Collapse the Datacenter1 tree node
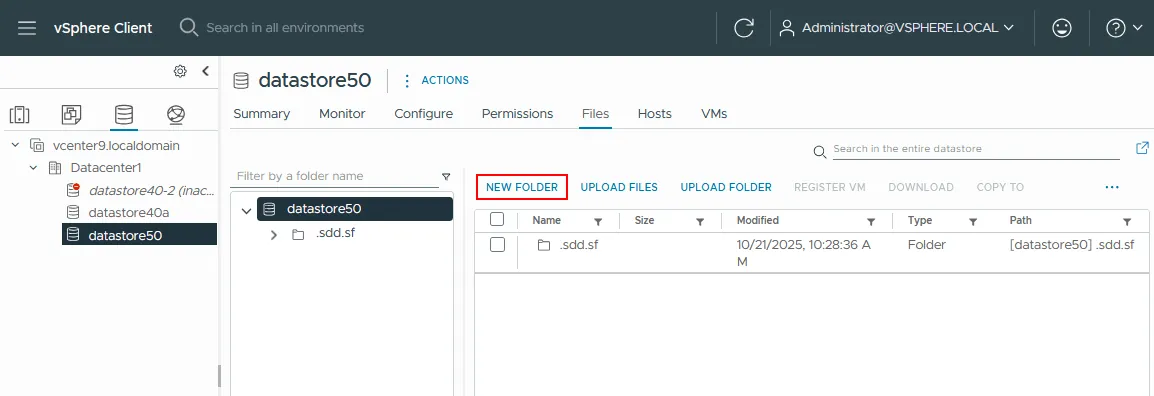Screen dimensions: 1154x396 33,168
